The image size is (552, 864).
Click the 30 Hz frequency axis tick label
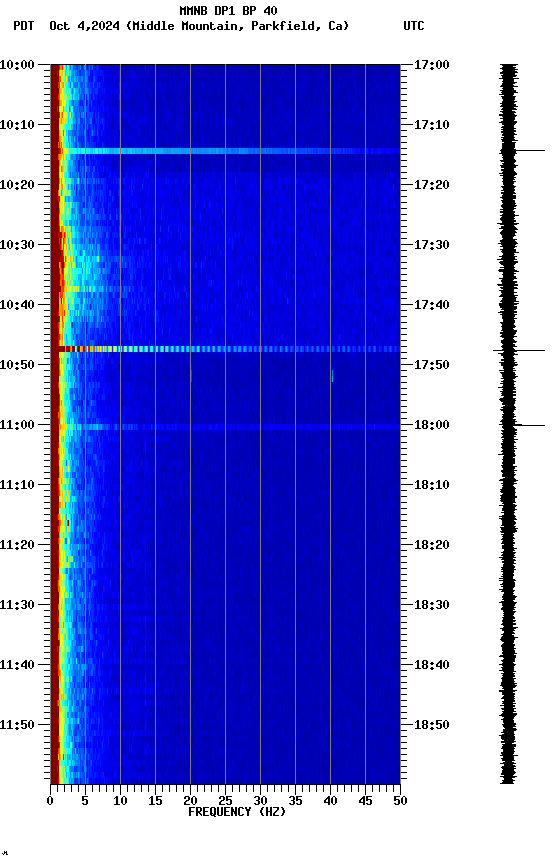(260, 801)
